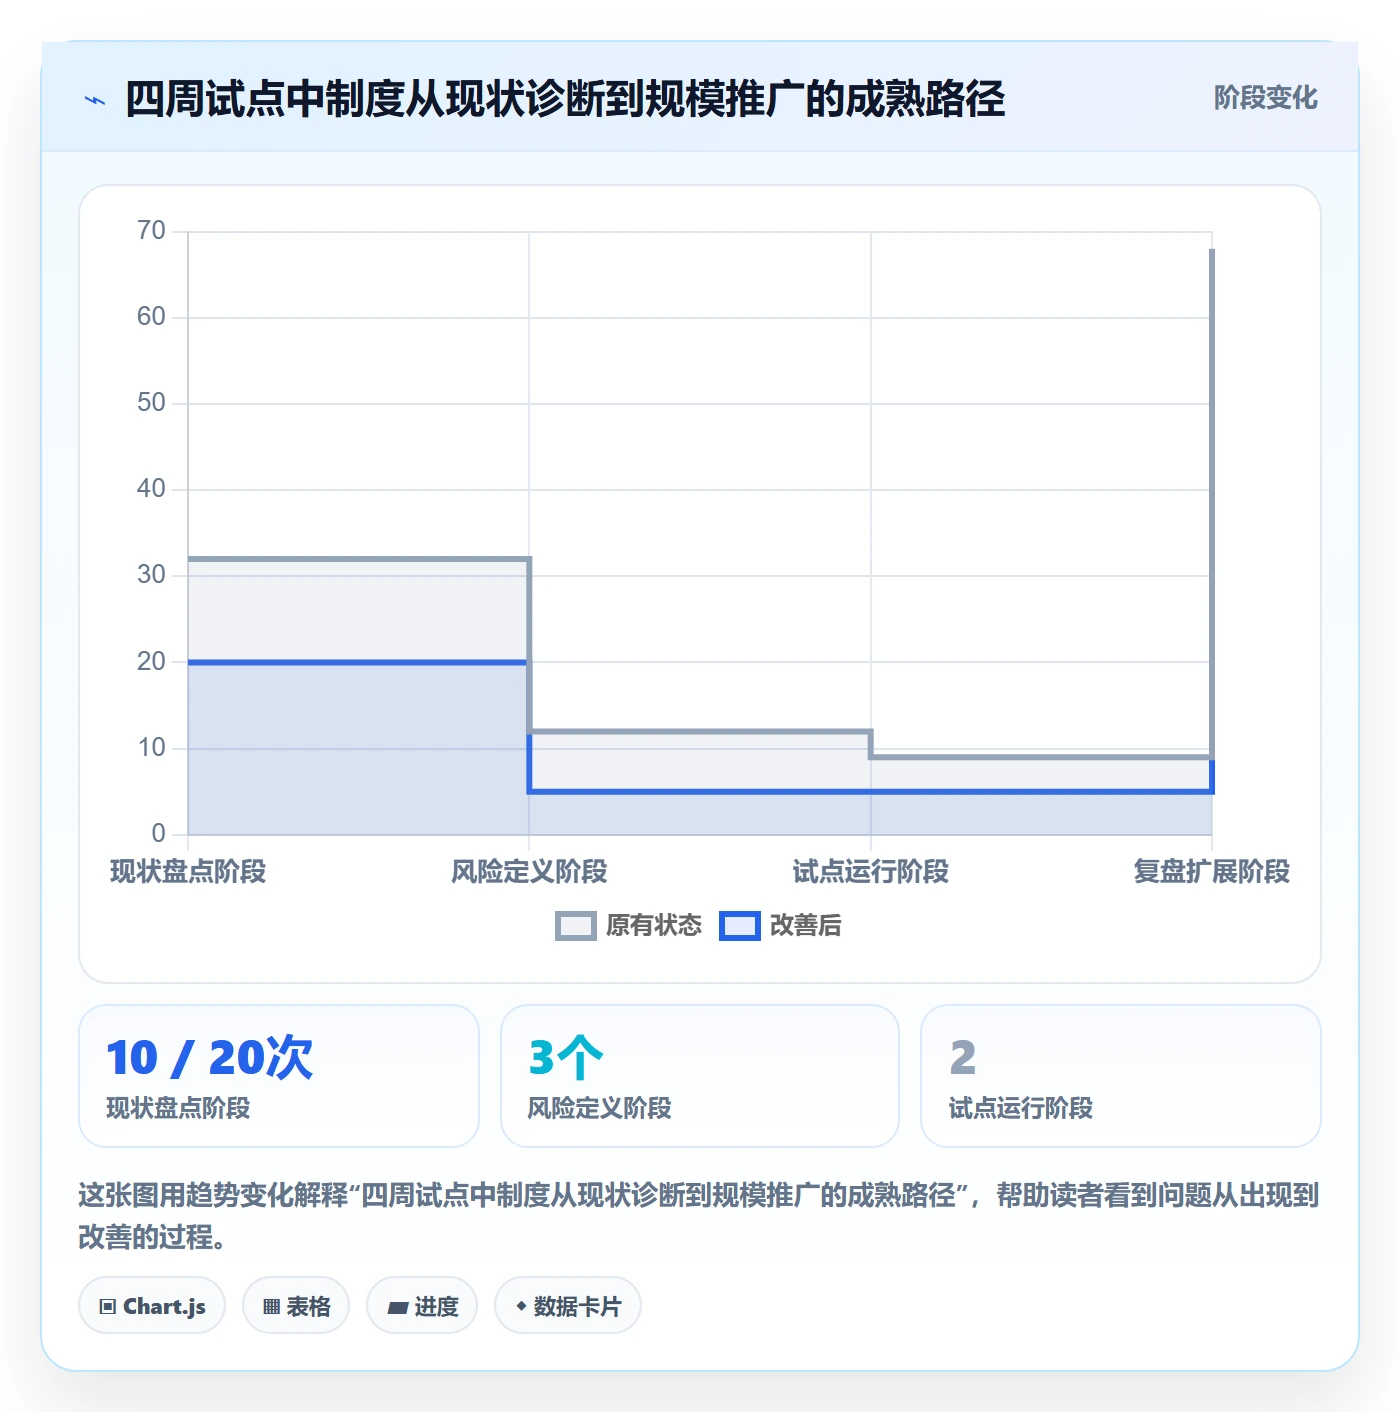This screenshot has width=1400, height=1412.
Task: Hide the 改善后 dataset via legend label
Action: coord(805,926)
